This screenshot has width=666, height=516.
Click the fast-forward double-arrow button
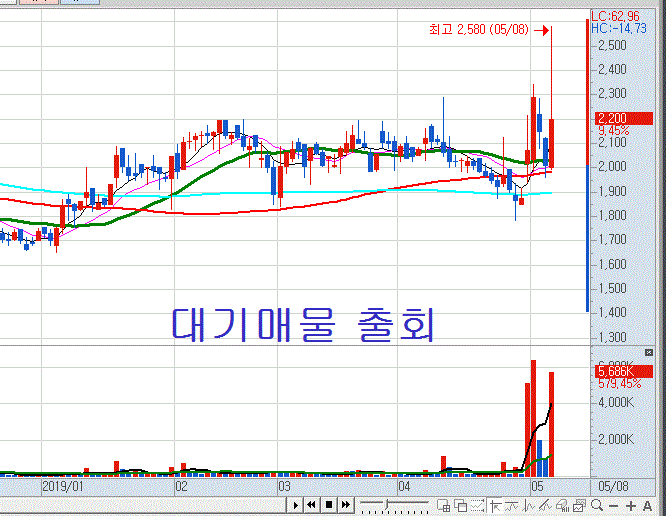click(x=346, y=505)
